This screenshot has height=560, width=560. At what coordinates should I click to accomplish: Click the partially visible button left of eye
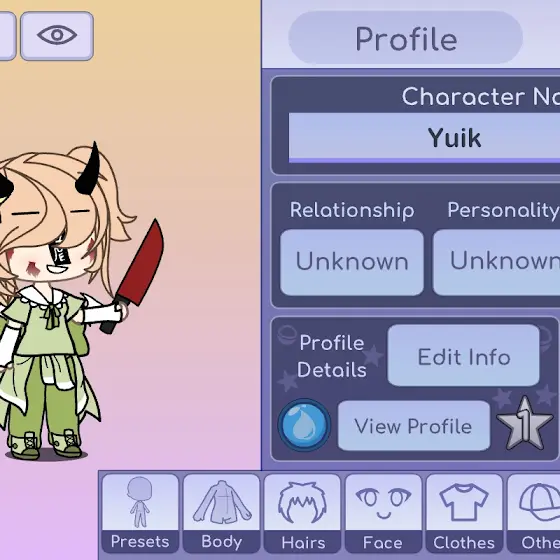(7, 36)
